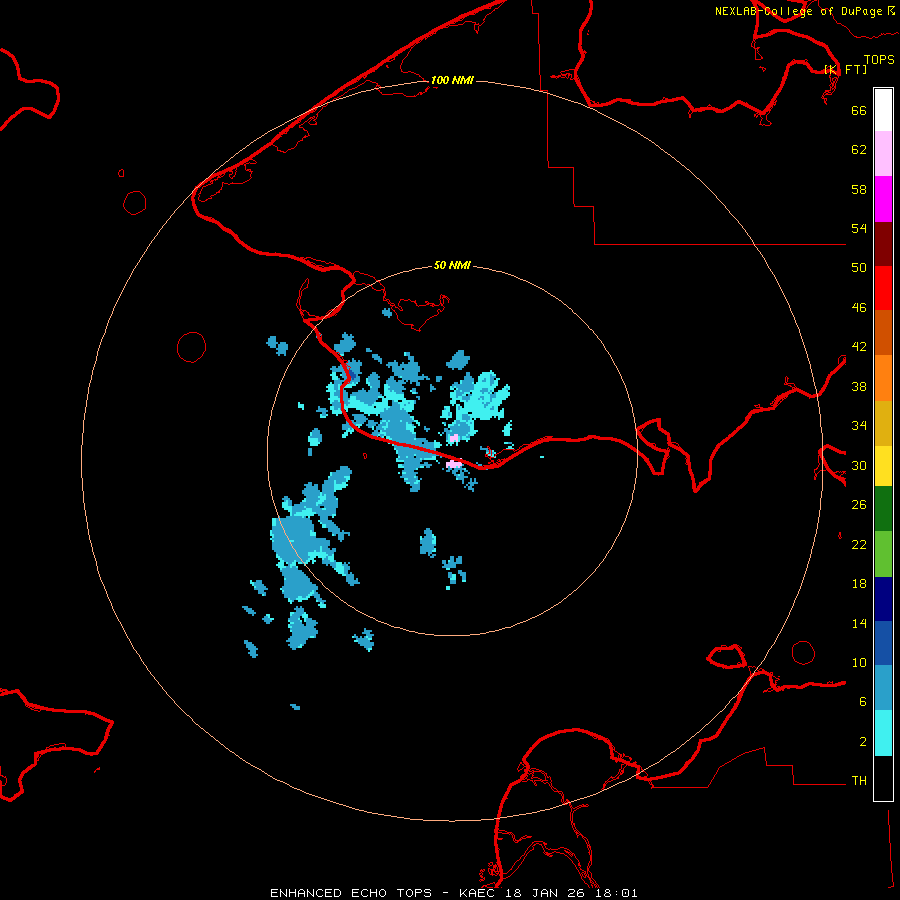Click the legend value "10"

click(859, 662)
